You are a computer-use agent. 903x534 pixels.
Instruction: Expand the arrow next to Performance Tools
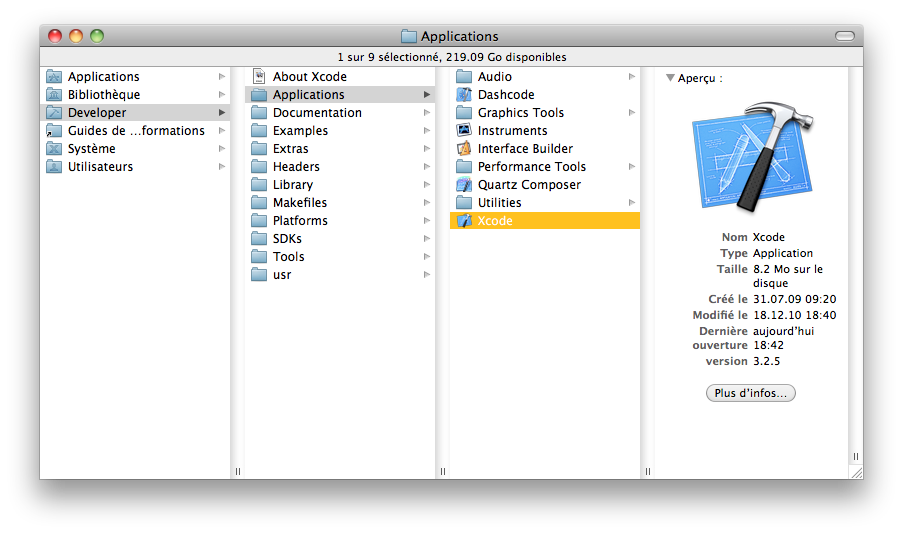point(632,166)
